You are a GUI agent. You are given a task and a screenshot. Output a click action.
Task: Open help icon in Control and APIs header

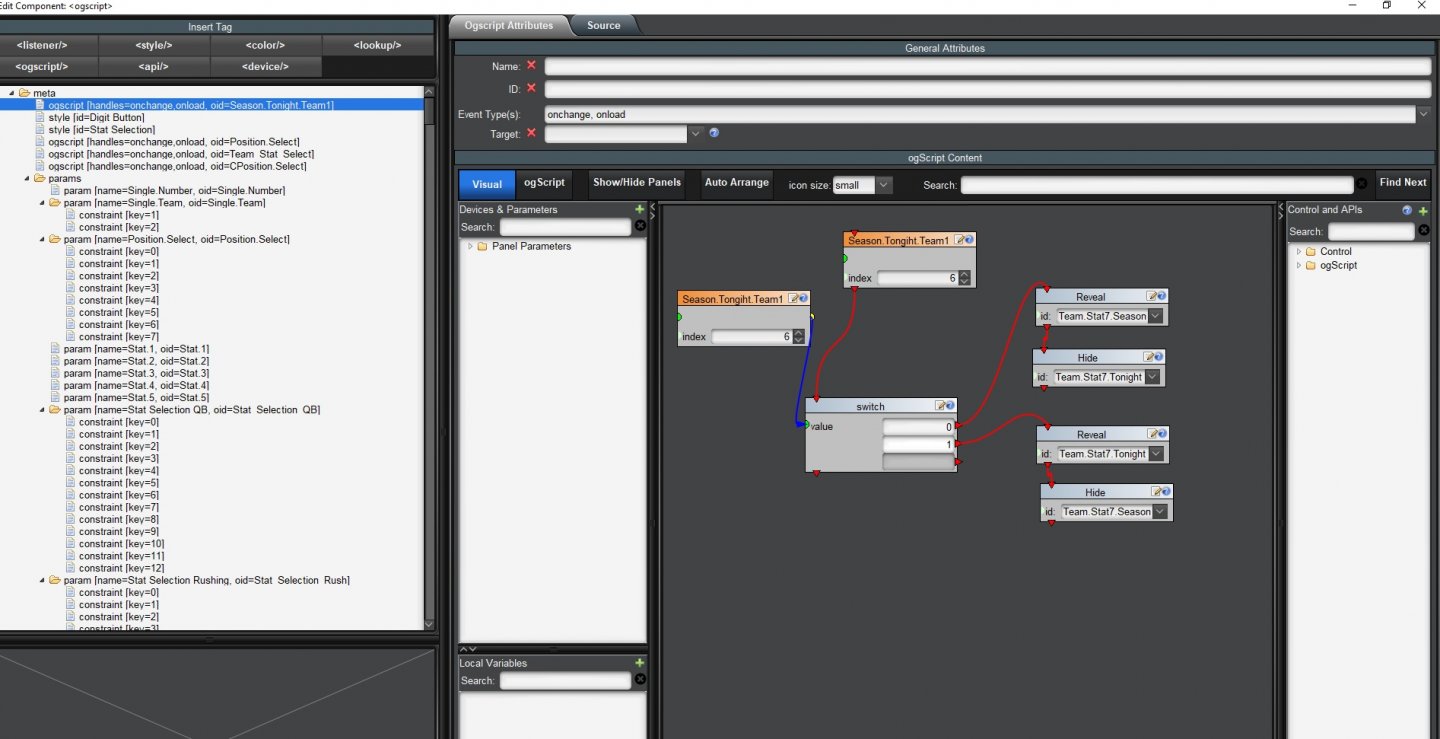[1407, 210]
